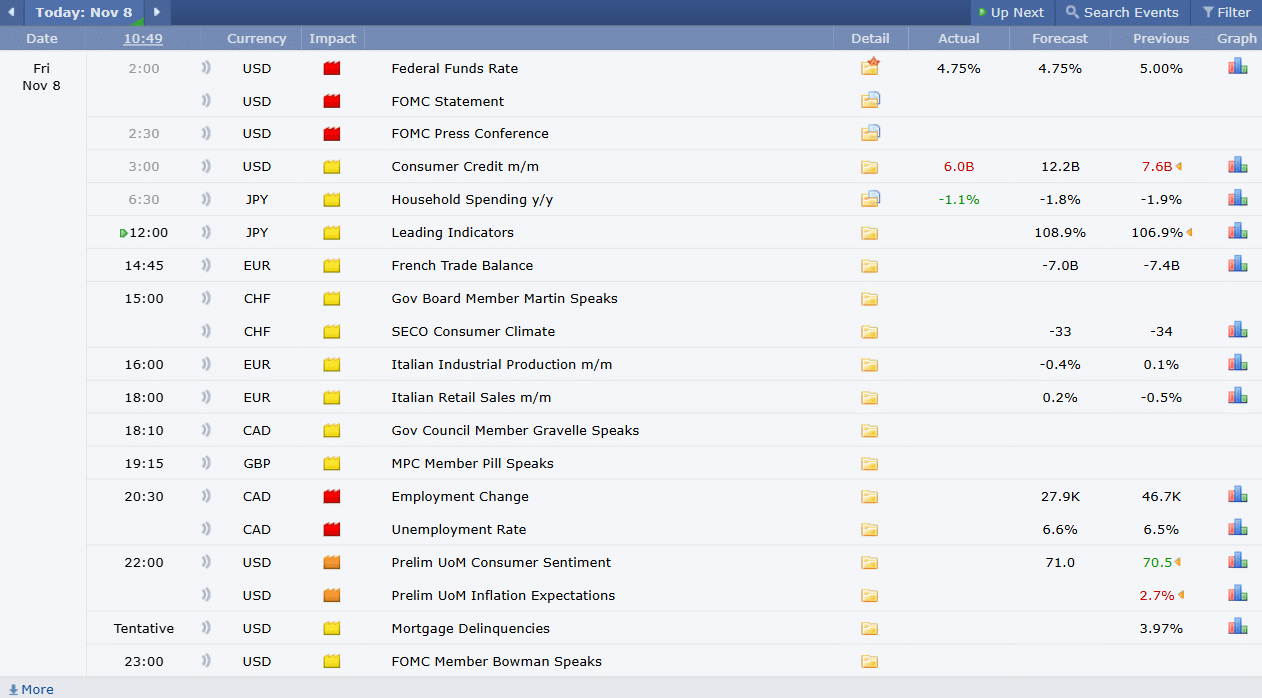Screen dimensions: 1262x698
Task: Click the 10:49 time zone setting
Action: [x=143, y=38]
